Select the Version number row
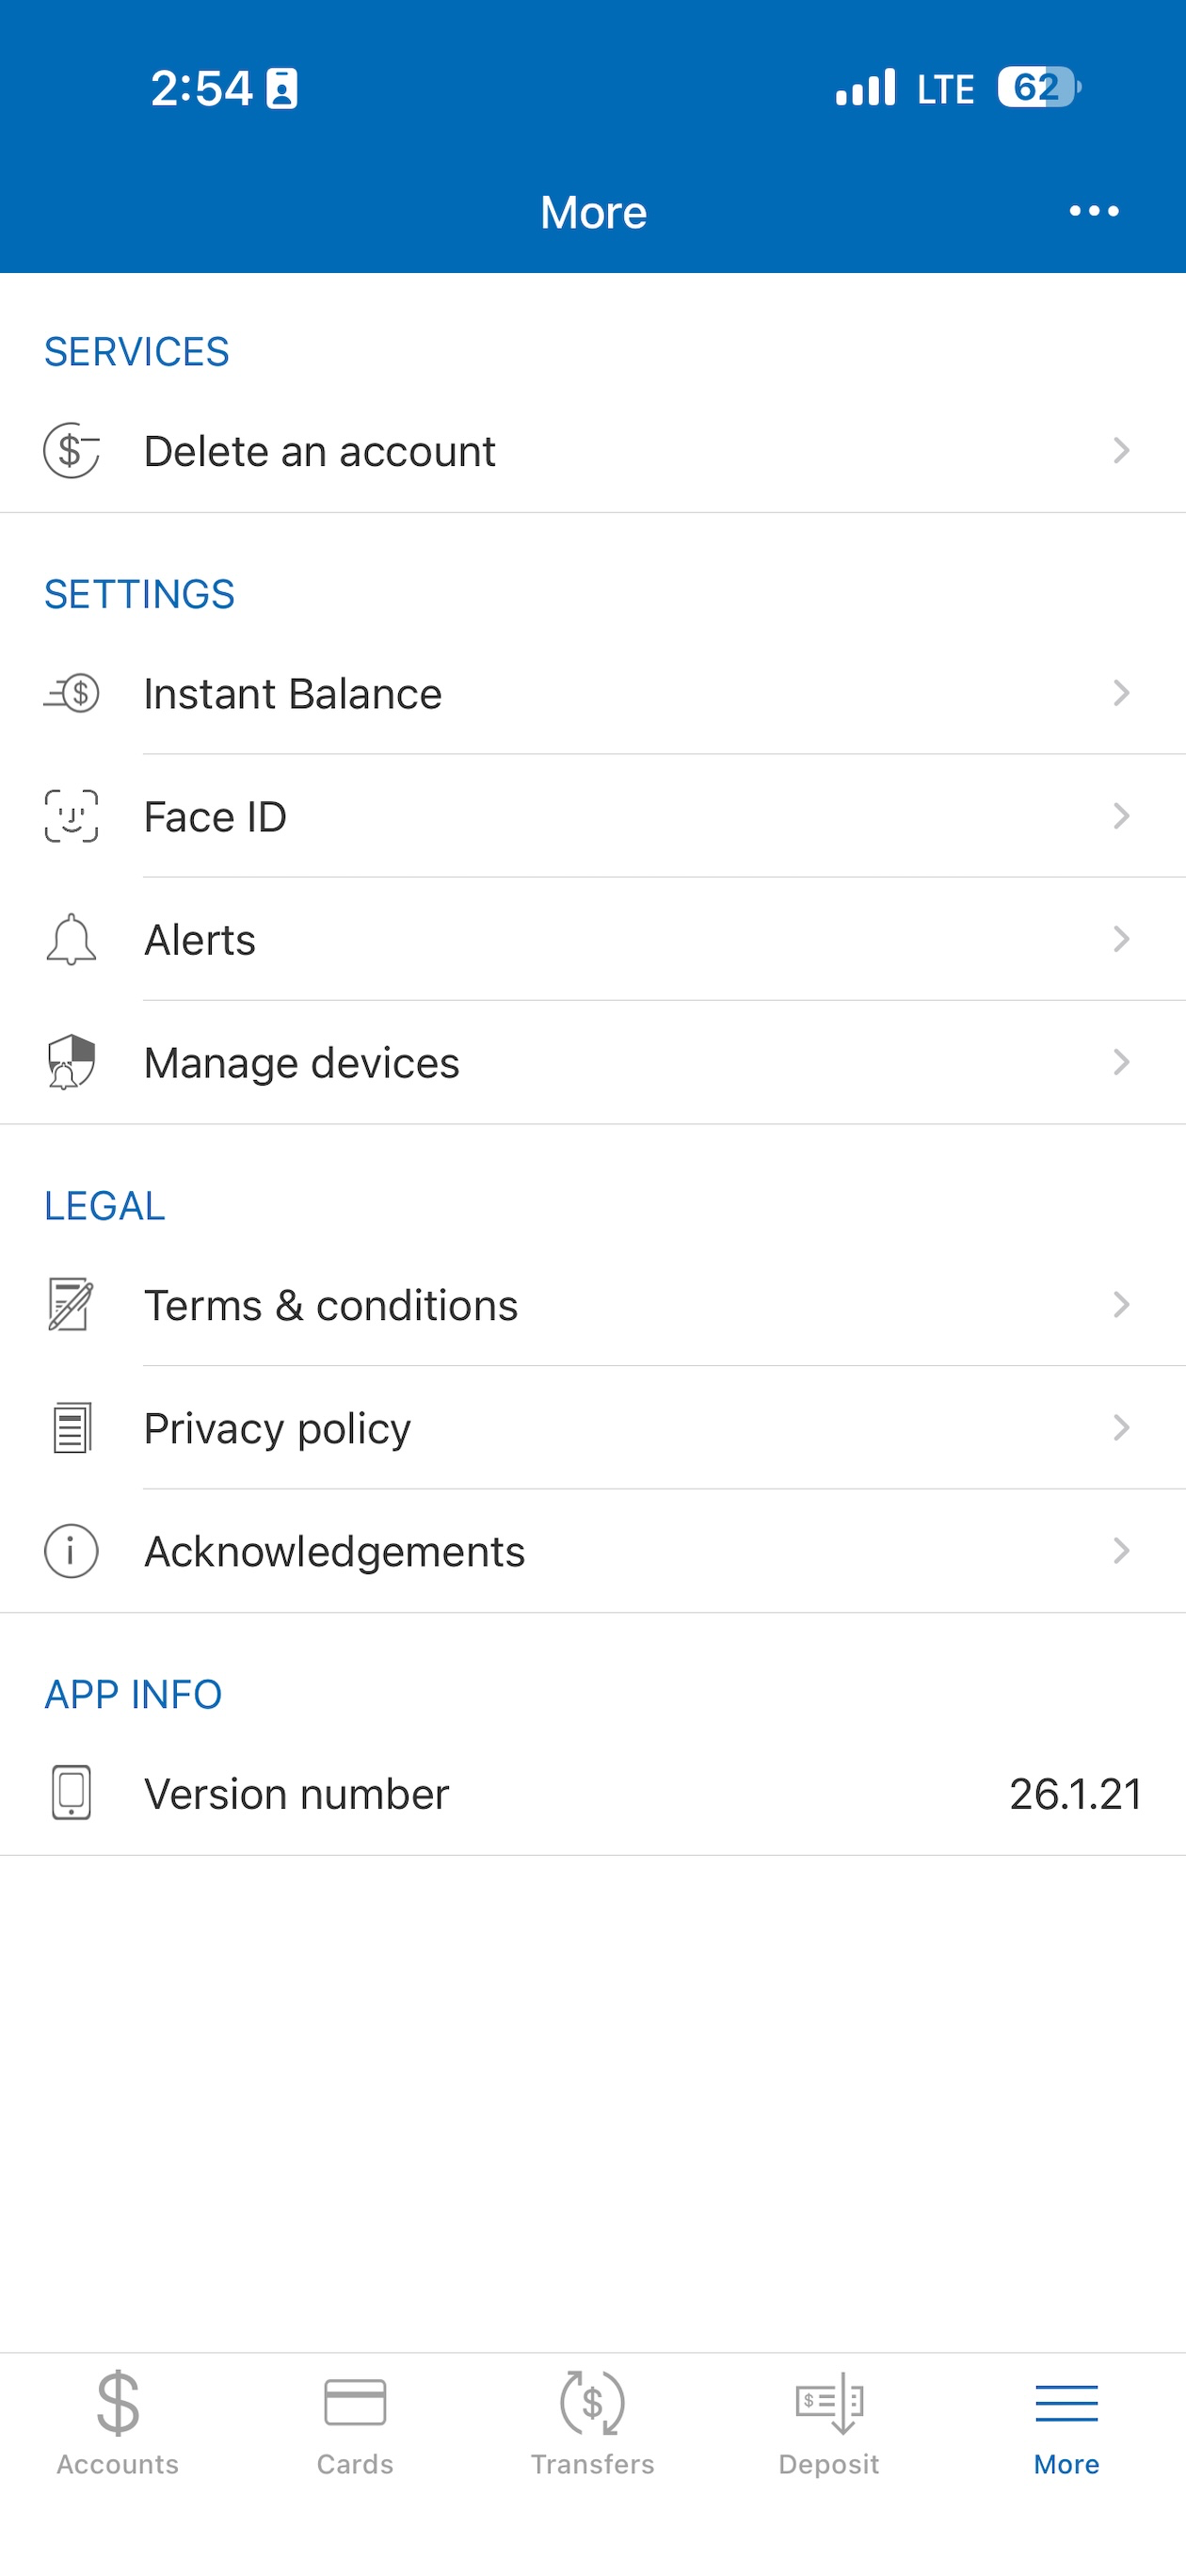Viewport: 1186px width, 2576px height. pos(593,1794)
